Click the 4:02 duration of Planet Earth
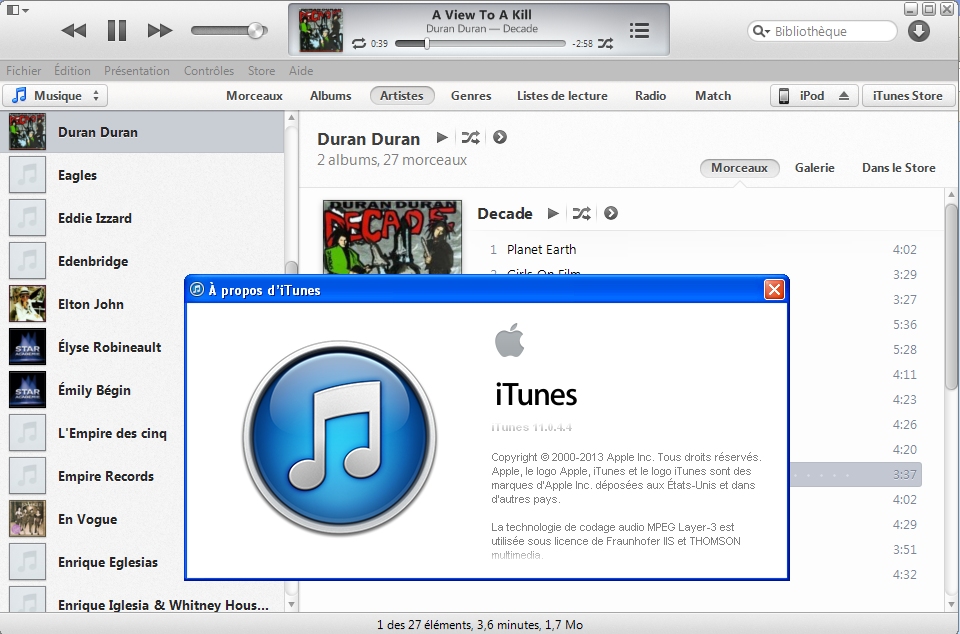The image size is (960, 634). click(x=904, y=250)
